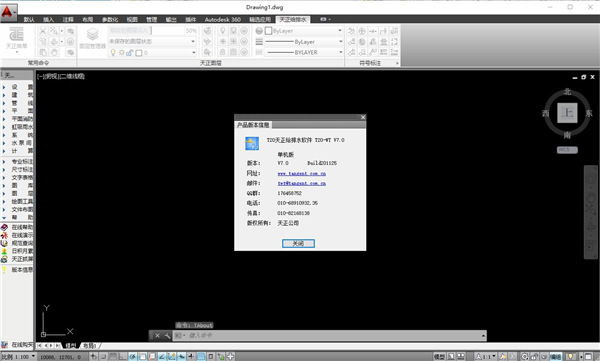Toggle layer on/off lightbulb in layer dropdown
The width and height of the screenshot is (600, 361).
pyautogui.click(x=113, y=52)
